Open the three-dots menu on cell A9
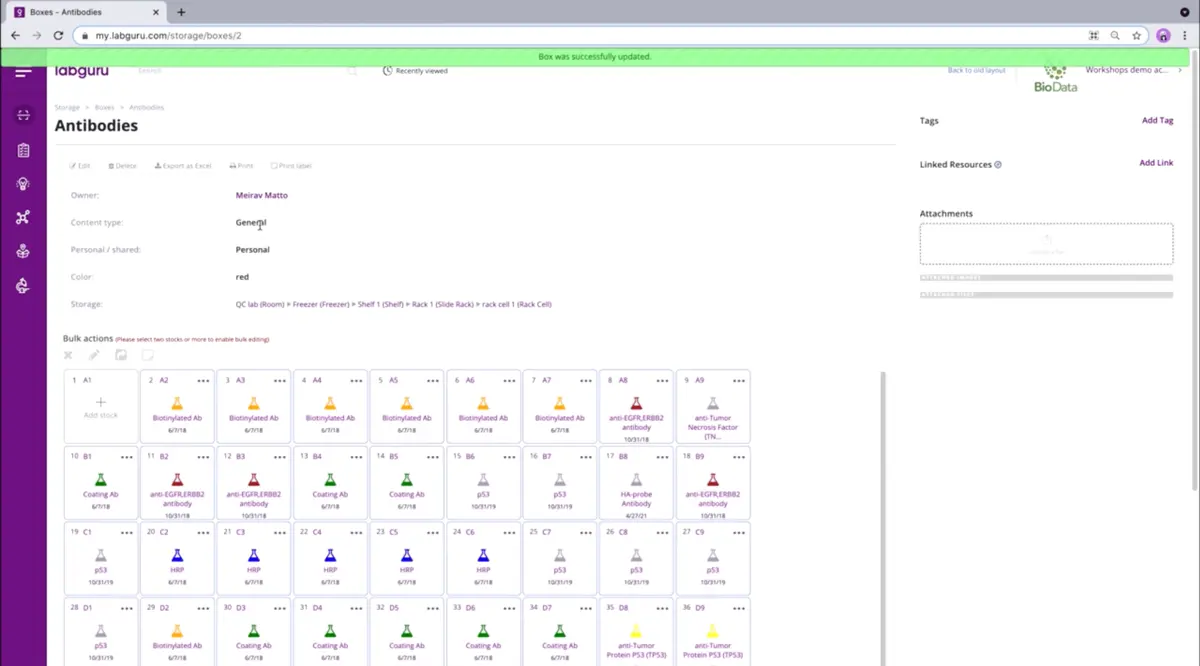 pyautogui.click(x=739, y=381)
